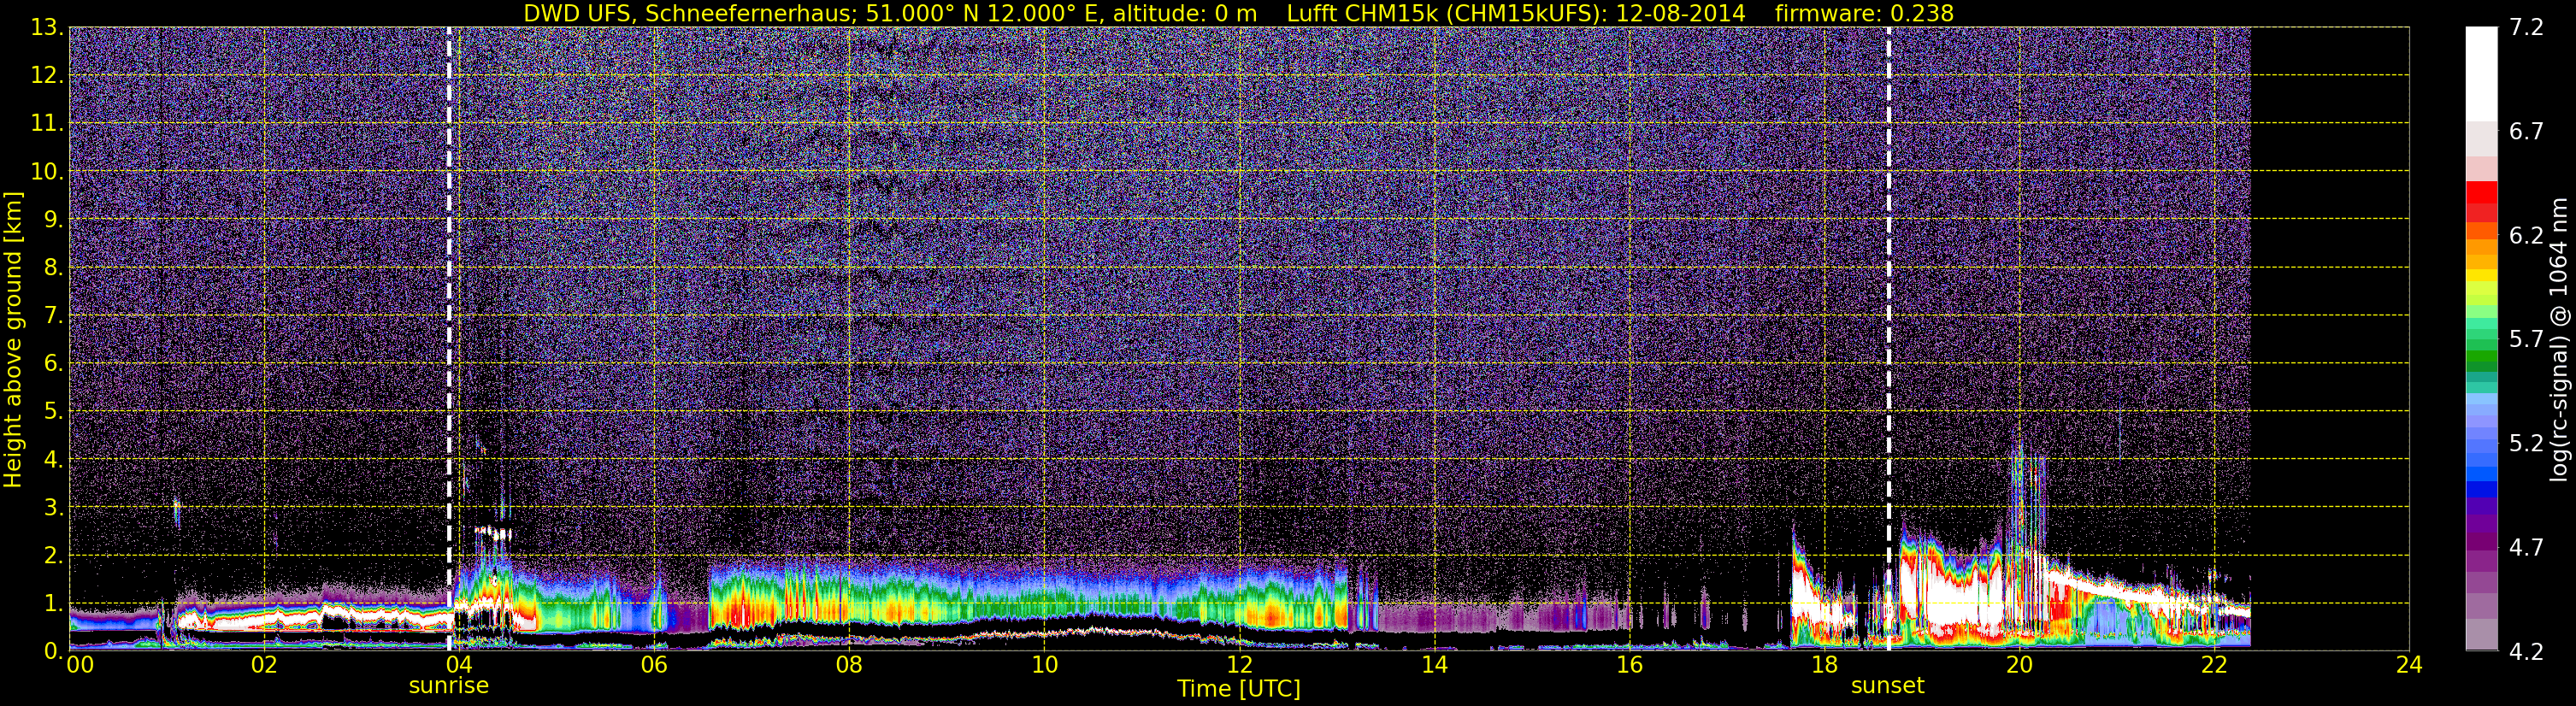Click the "sunrise" label below the time axis
This screenshot has width=2576, height=706.
449,686
